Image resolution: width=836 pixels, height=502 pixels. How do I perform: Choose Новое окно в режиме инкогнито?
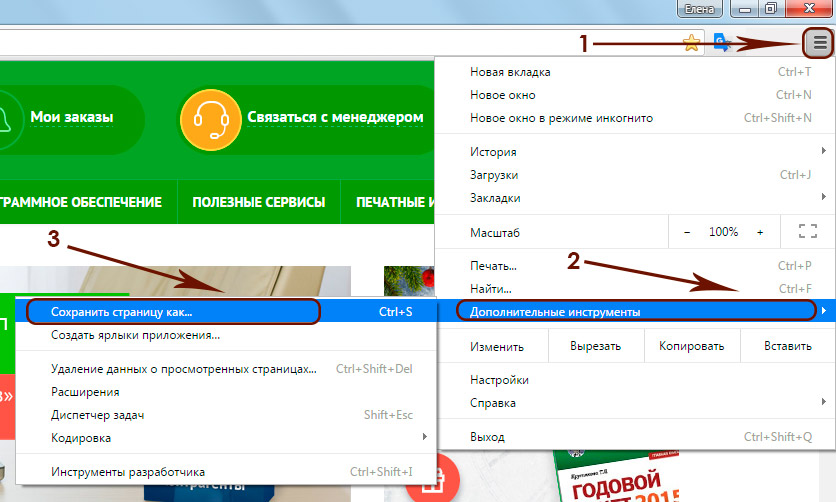(561, 118)
